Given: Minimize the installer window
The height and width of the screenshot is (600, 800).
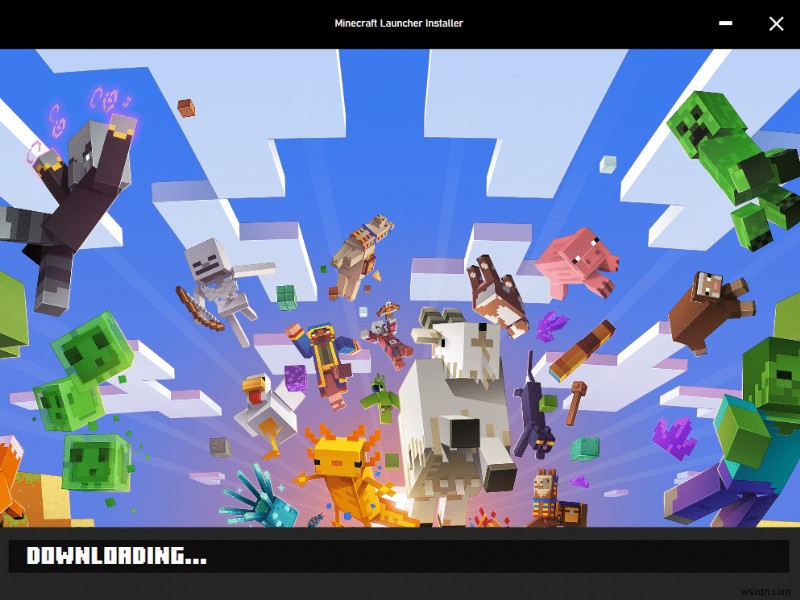Looking at the screenshot, I should pos(726,22).
